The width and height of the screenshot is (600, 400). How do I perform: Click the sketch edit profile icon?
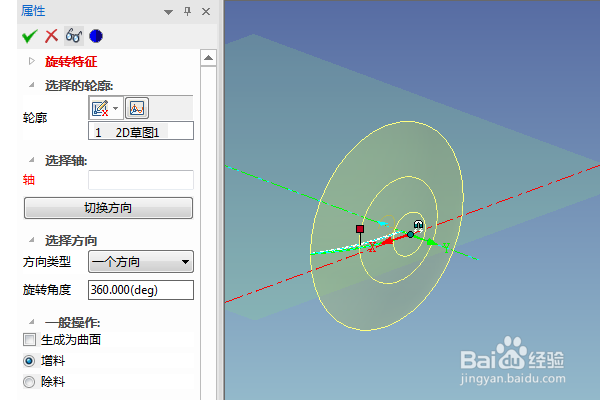pos(101,108)
